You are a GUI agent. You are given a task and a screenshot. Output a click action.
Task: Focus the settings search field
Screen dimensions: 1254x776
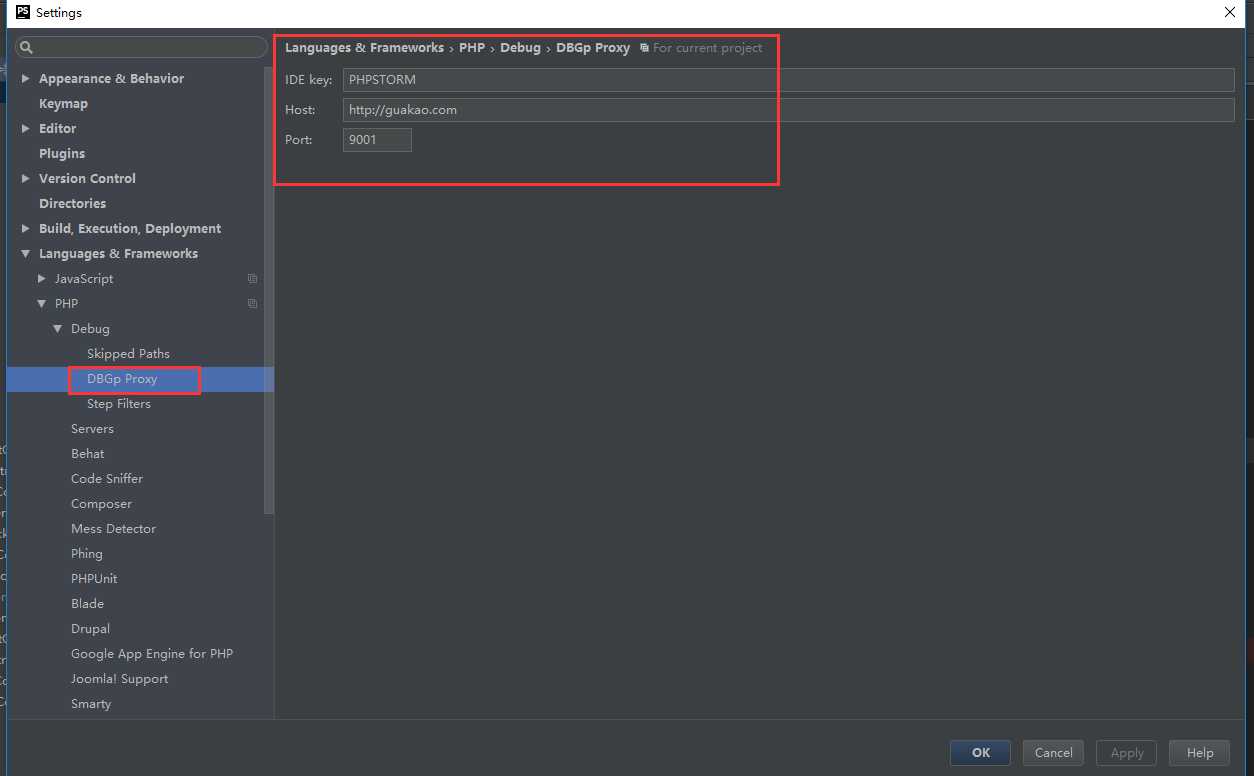coord(141,47)
